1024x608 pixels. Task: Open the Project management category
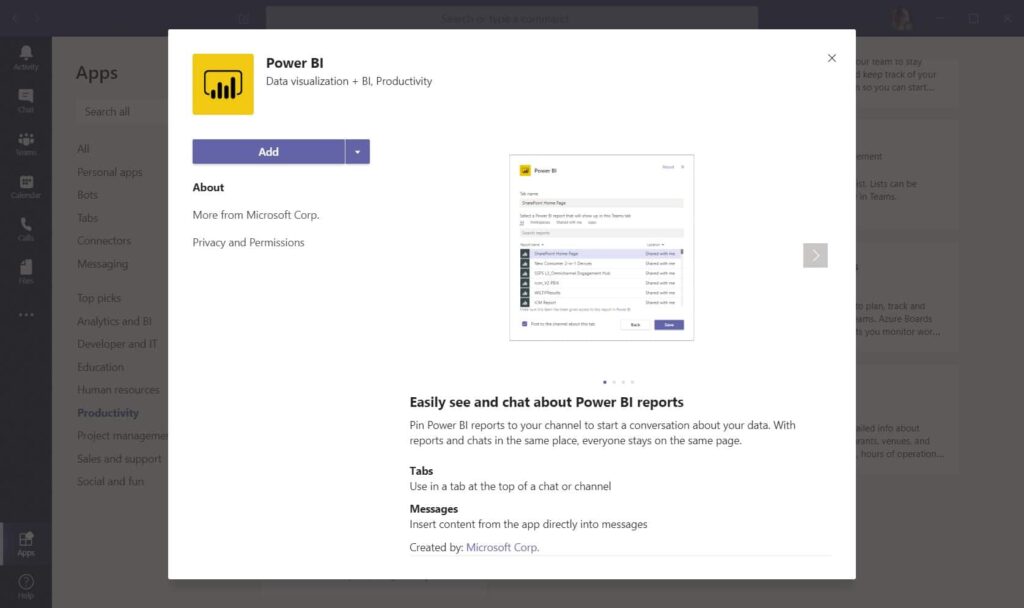pyautogui.click(x=122, y=436)
